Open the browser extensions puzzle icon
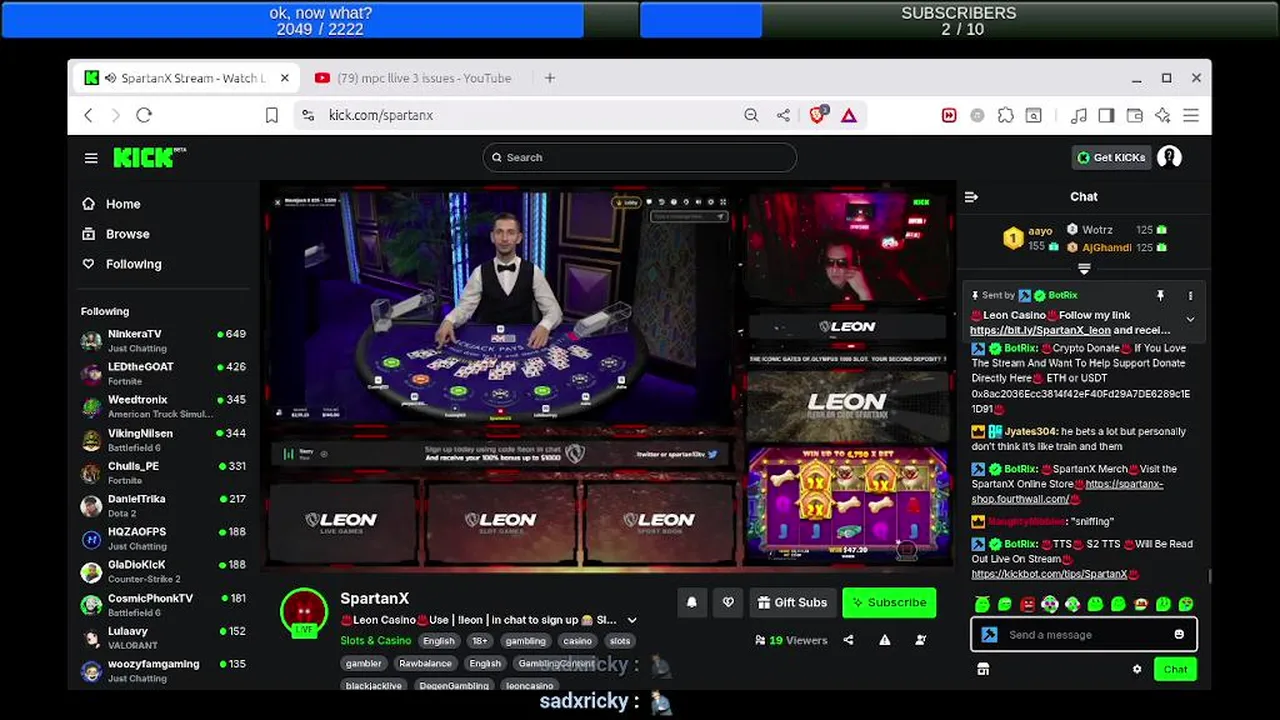The image size is (1280, 720). pyautogui.click(x=1006, y=115)
